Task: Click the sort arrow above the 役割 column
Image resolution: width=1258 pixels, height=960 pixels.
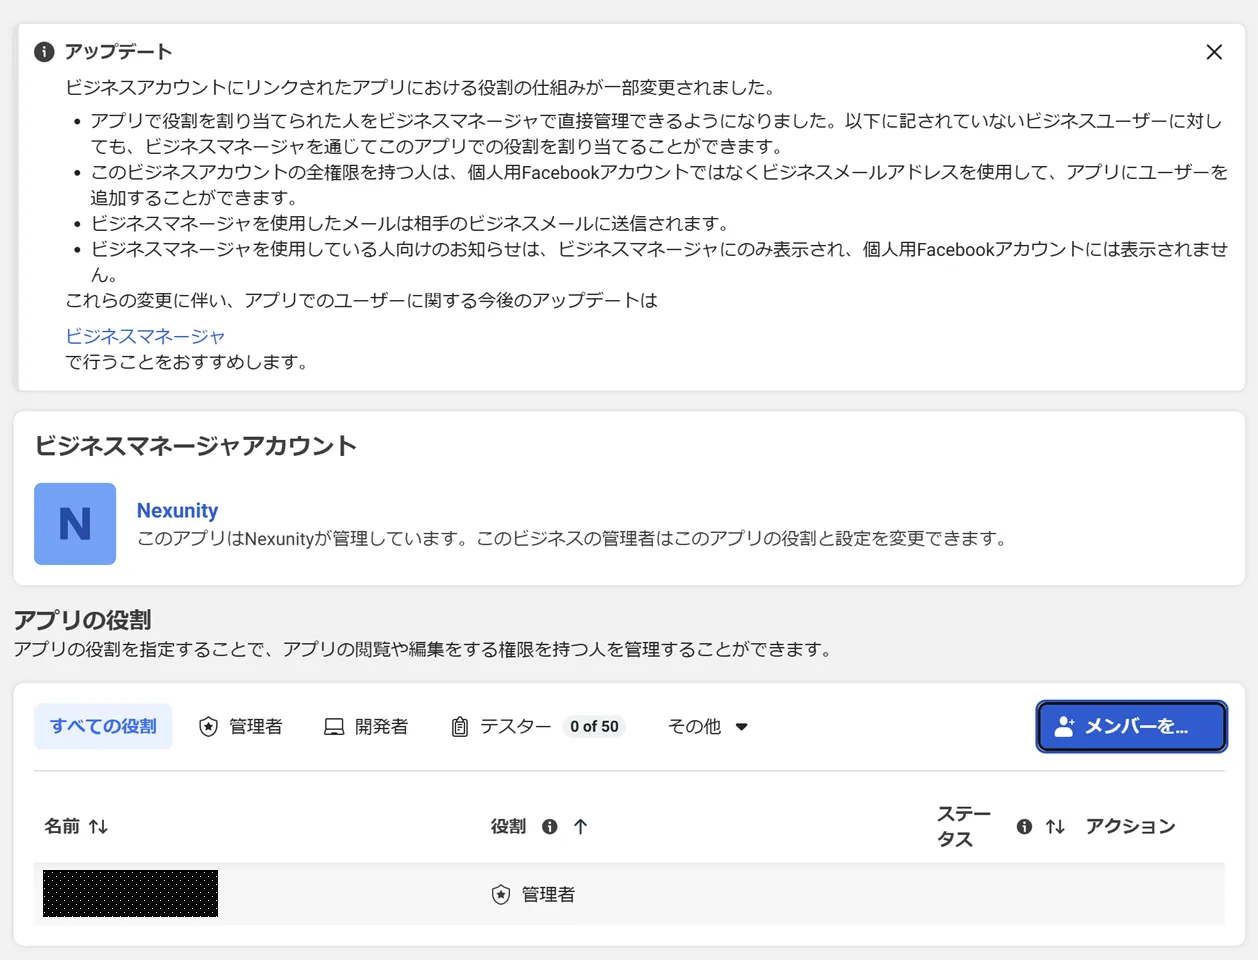Action: (580, 827)
